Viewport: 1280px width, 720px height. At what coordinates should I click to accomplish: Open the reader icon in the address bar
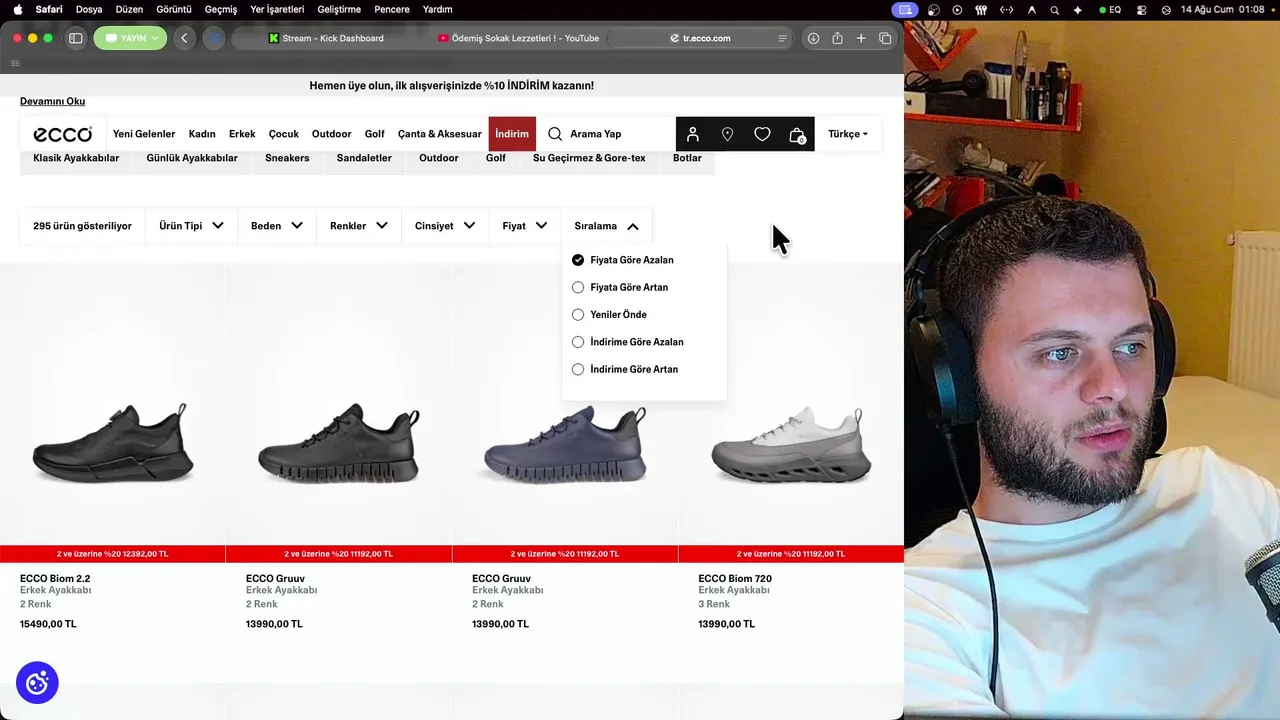pyautogui.click(x=782, y=38)
